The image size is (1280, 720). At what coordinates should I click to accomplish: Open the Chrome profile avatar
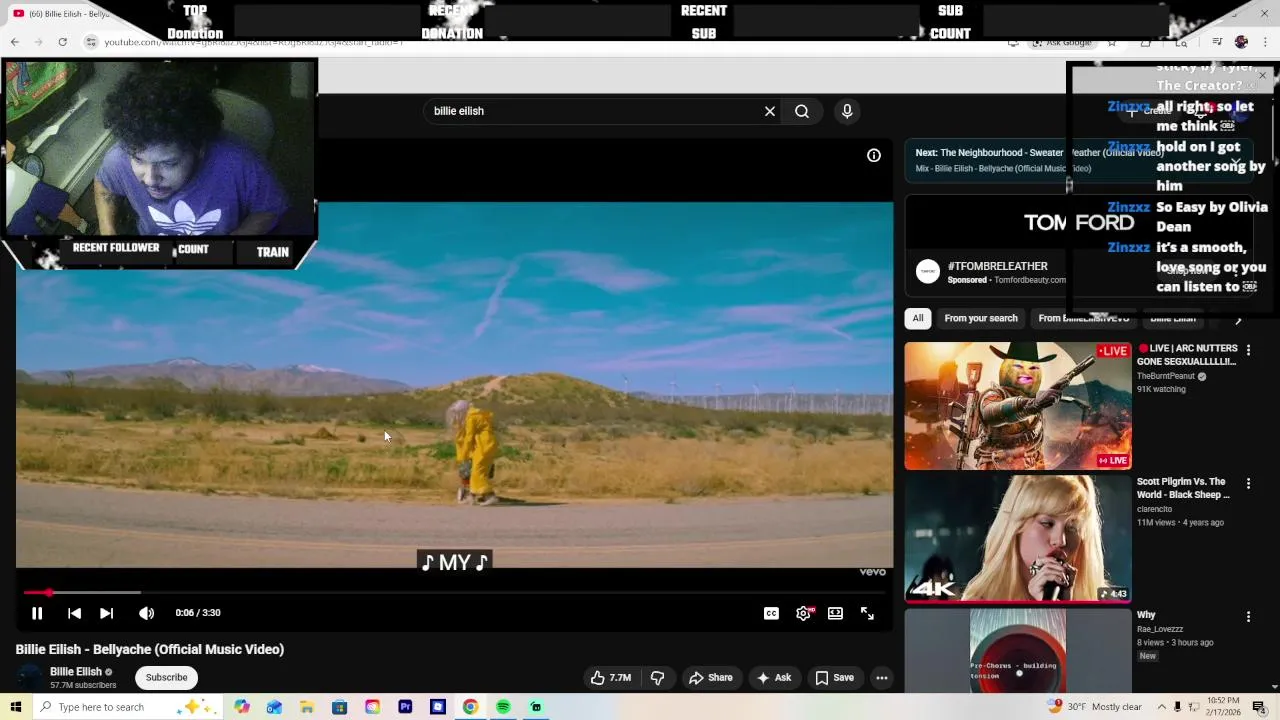(x=1241, y=42)
